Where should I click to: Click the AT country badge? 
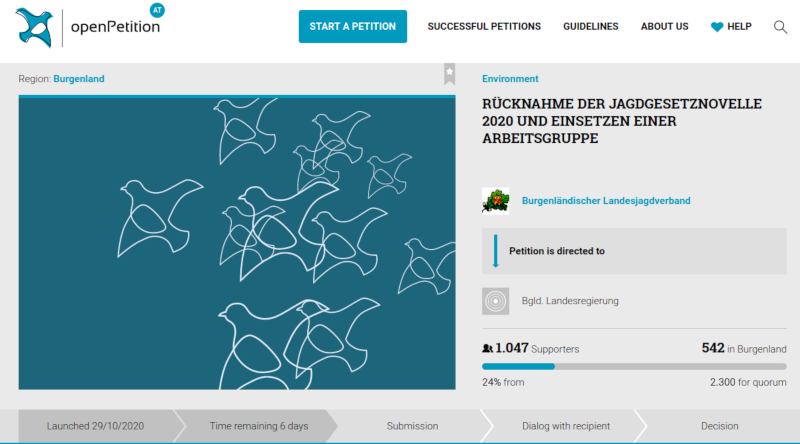point(157,10)
